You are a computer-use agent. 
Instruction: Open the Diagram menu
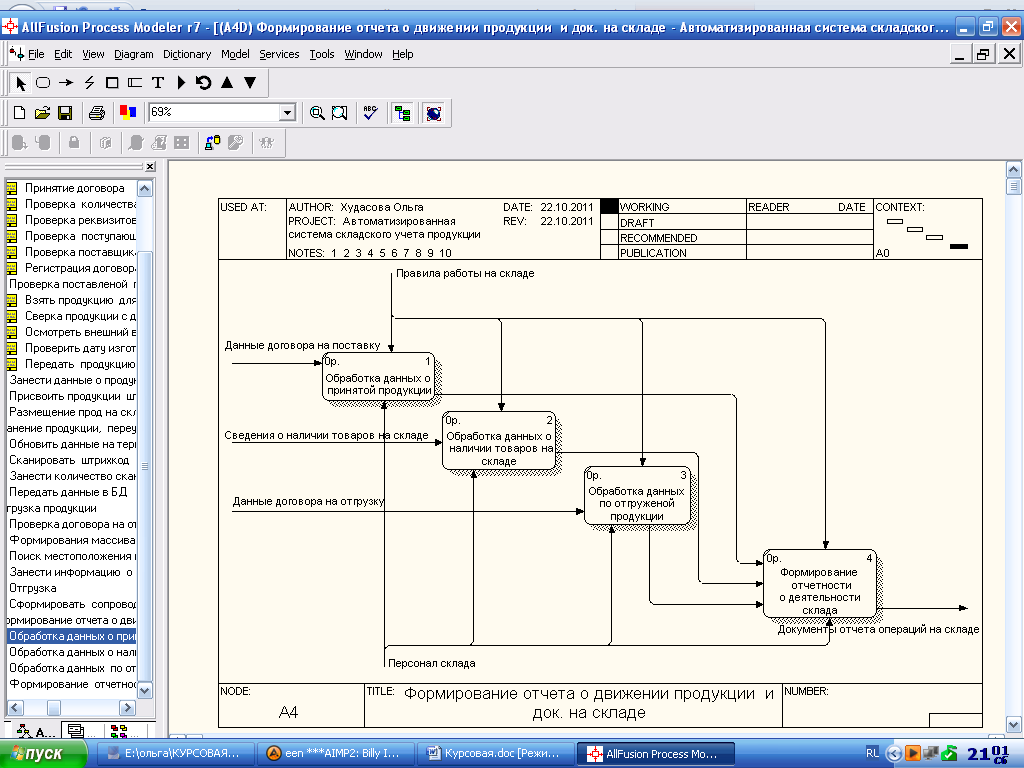click(x=134, y=54)
